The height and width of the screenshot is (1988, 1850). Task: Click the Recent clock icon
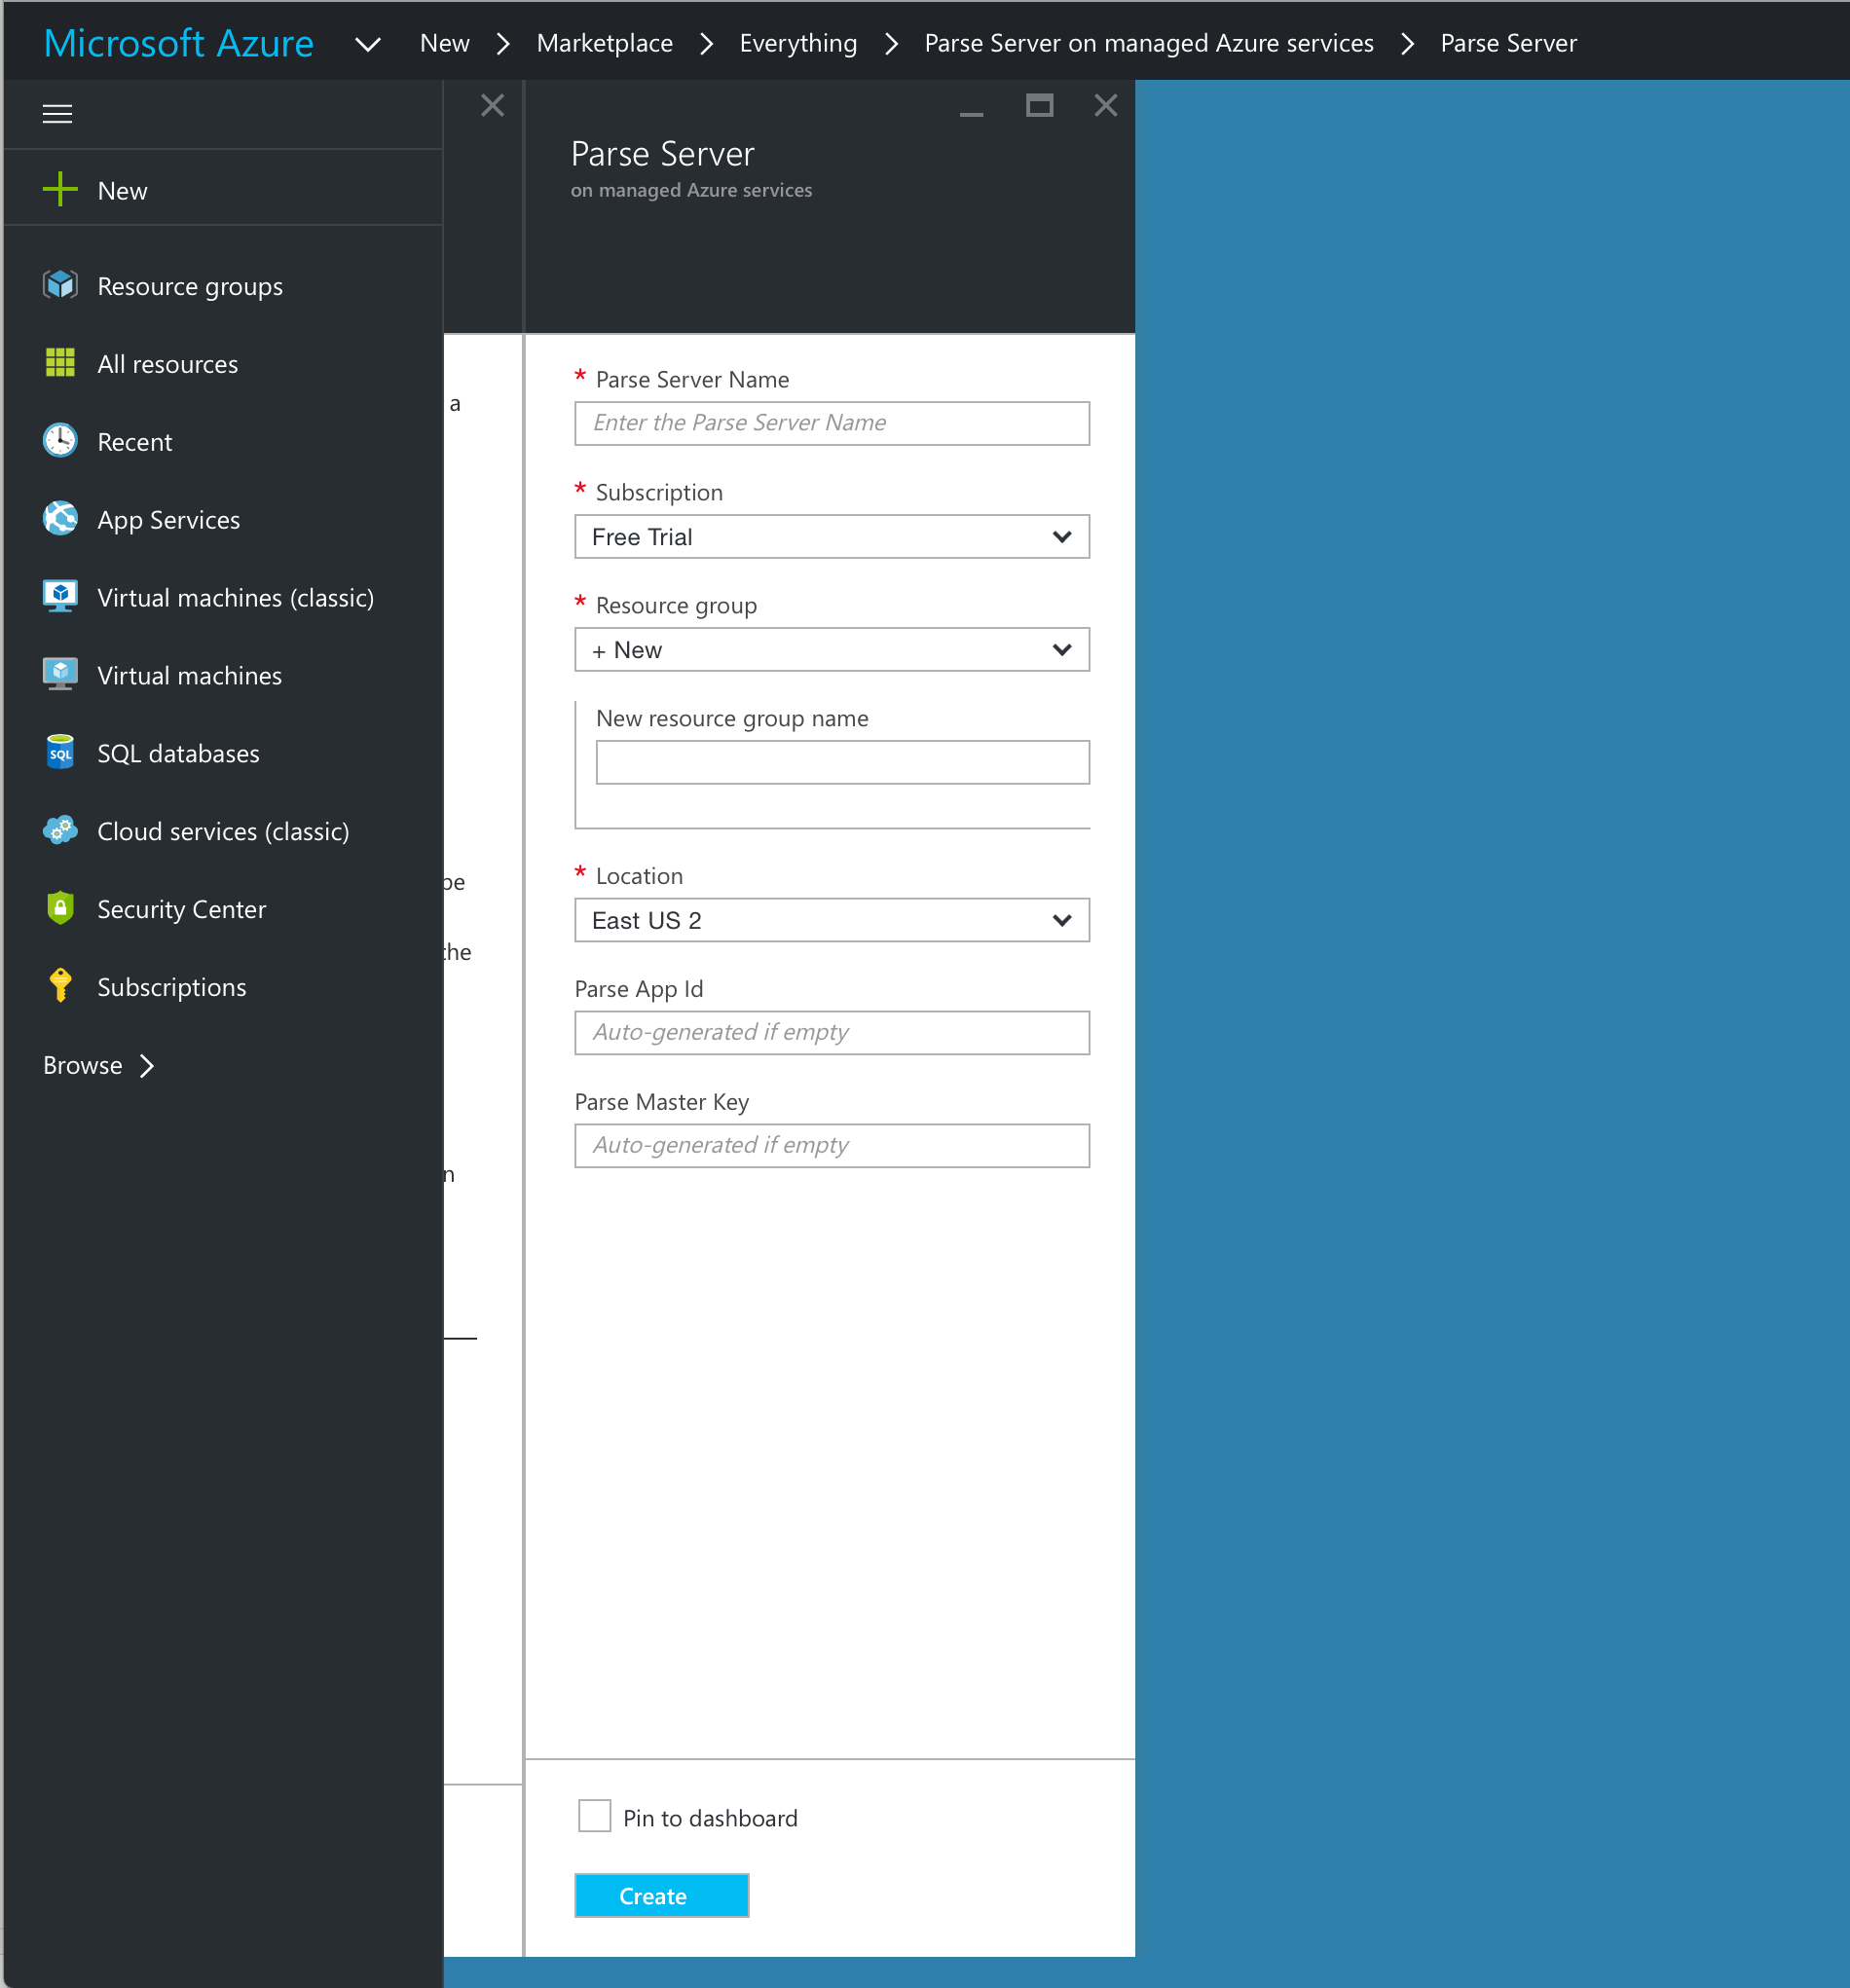tap(60, 440)
